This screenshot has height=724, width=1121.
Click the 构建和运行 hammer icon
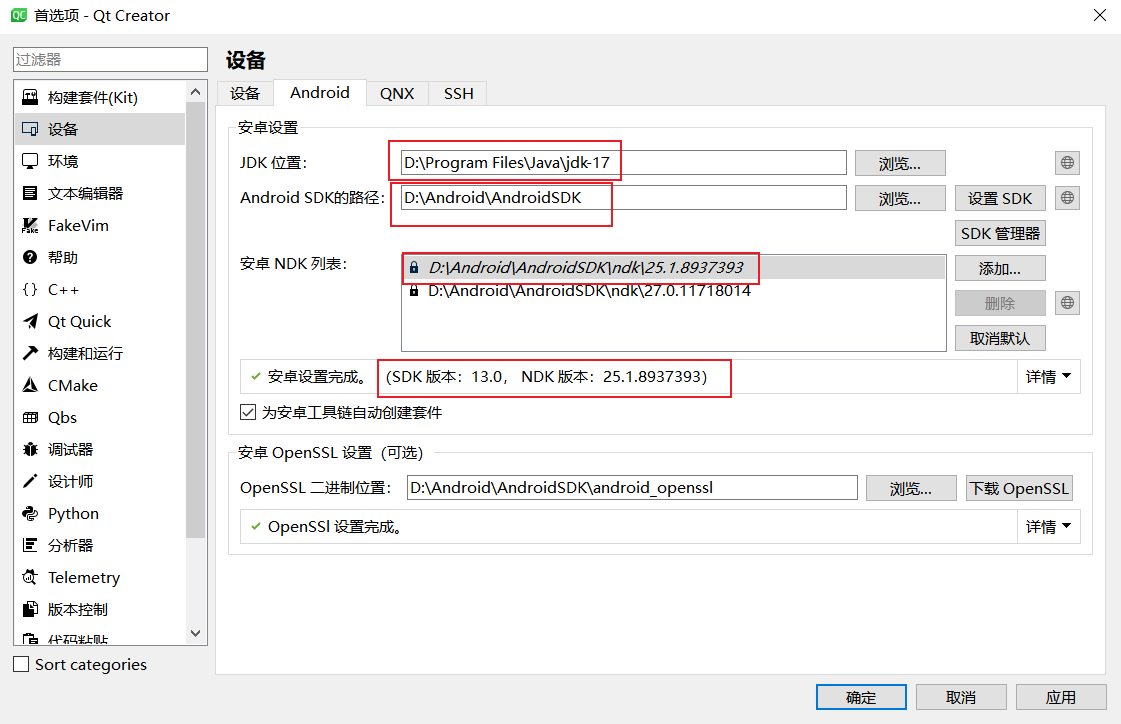[30, 353]
